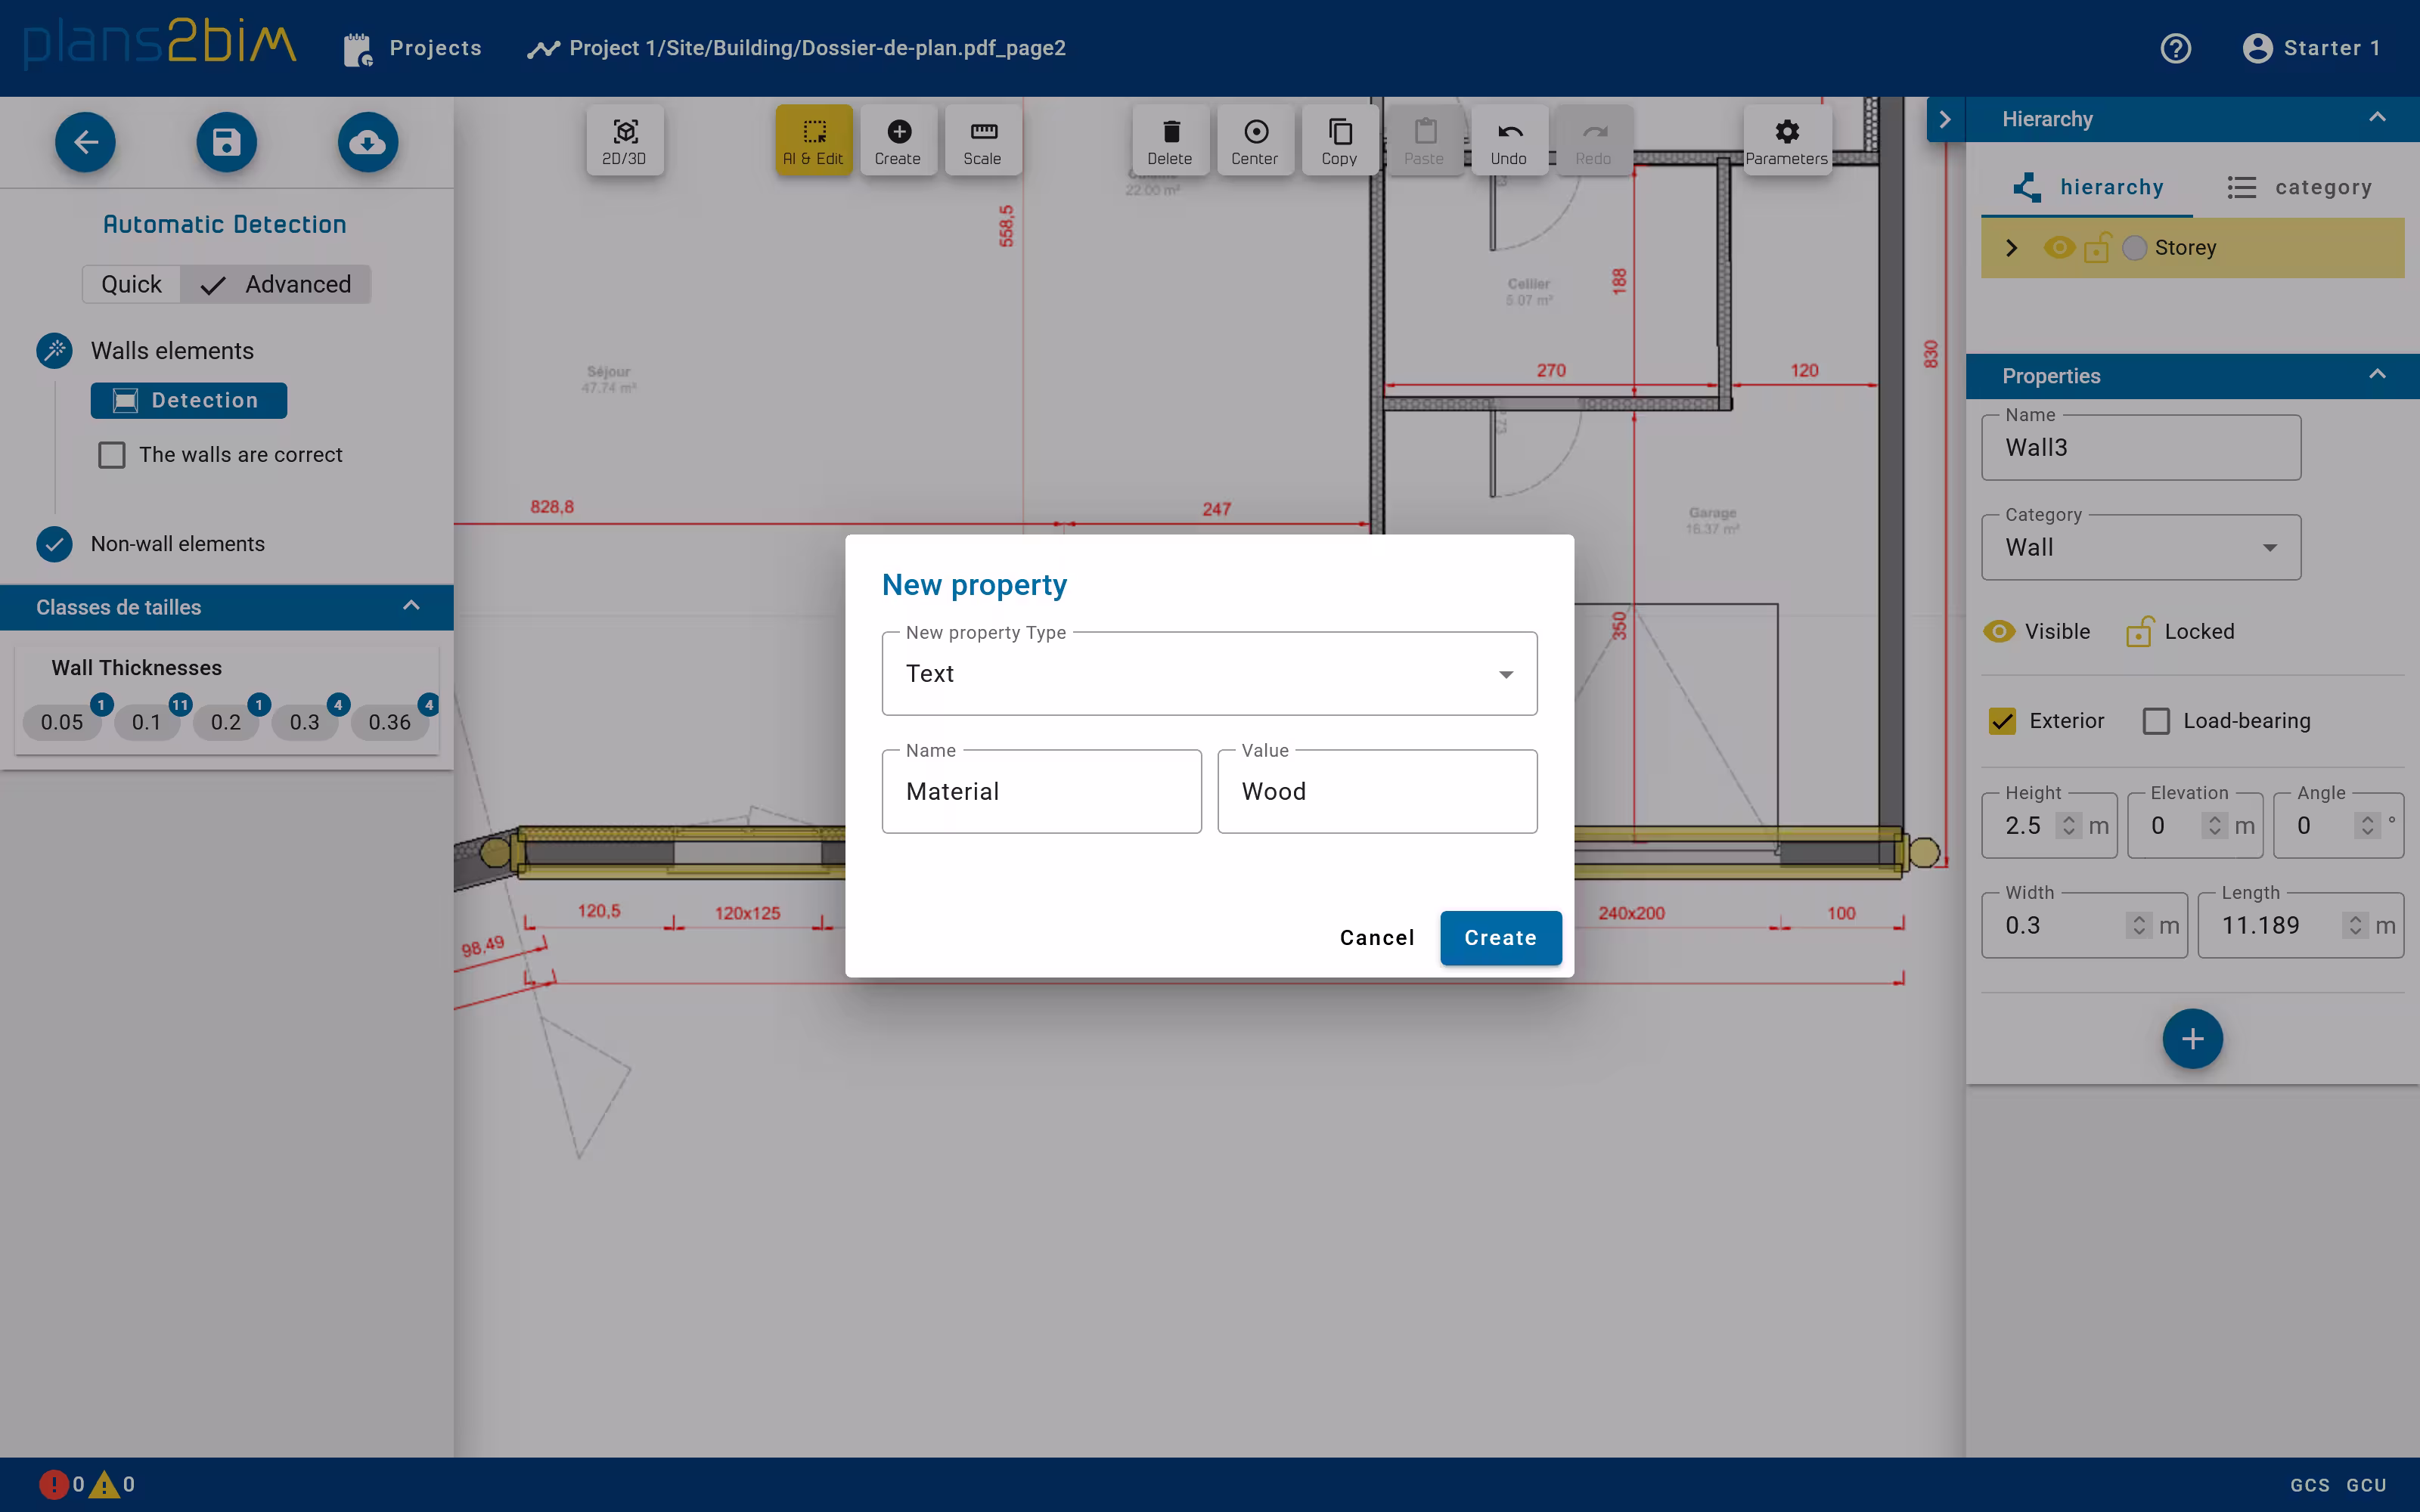Expand the Storey node in Hierarchy

pos(2011,247)
